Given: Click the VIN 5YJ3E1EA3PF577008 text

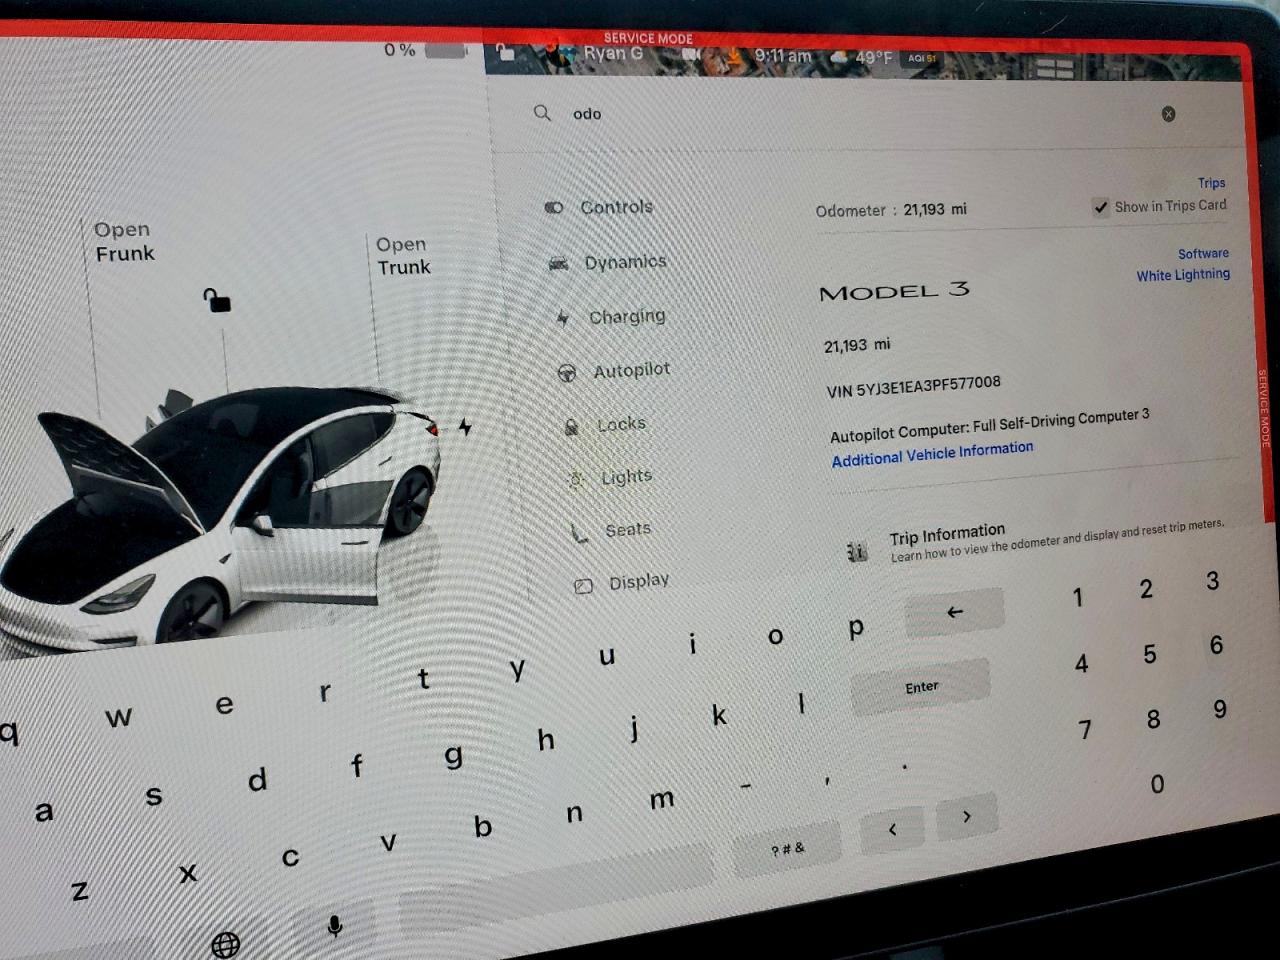Looking at the screenshot, I should (914, 386).
